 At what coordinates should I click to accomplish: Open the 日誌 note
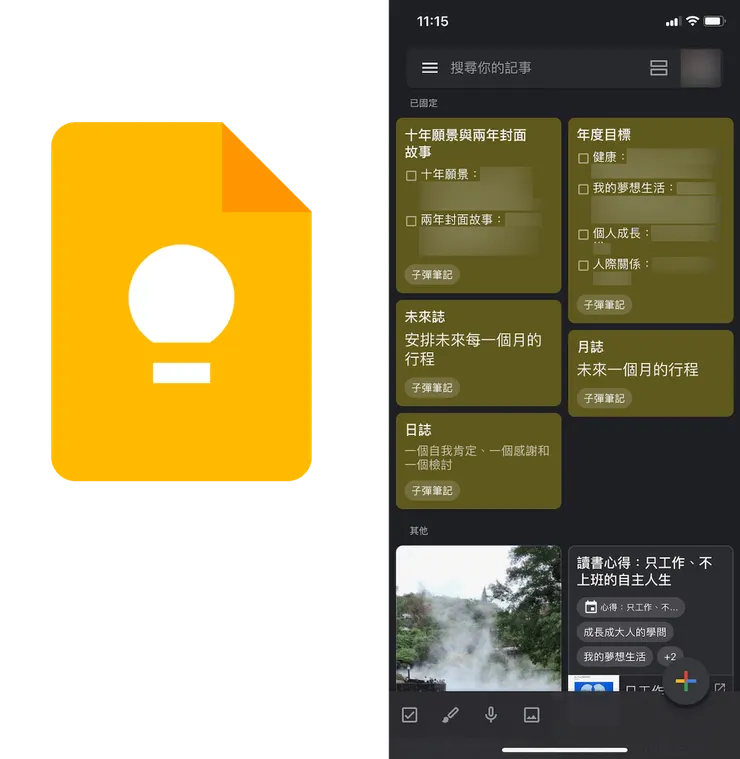pyautogui.click(x=479, y=460)
